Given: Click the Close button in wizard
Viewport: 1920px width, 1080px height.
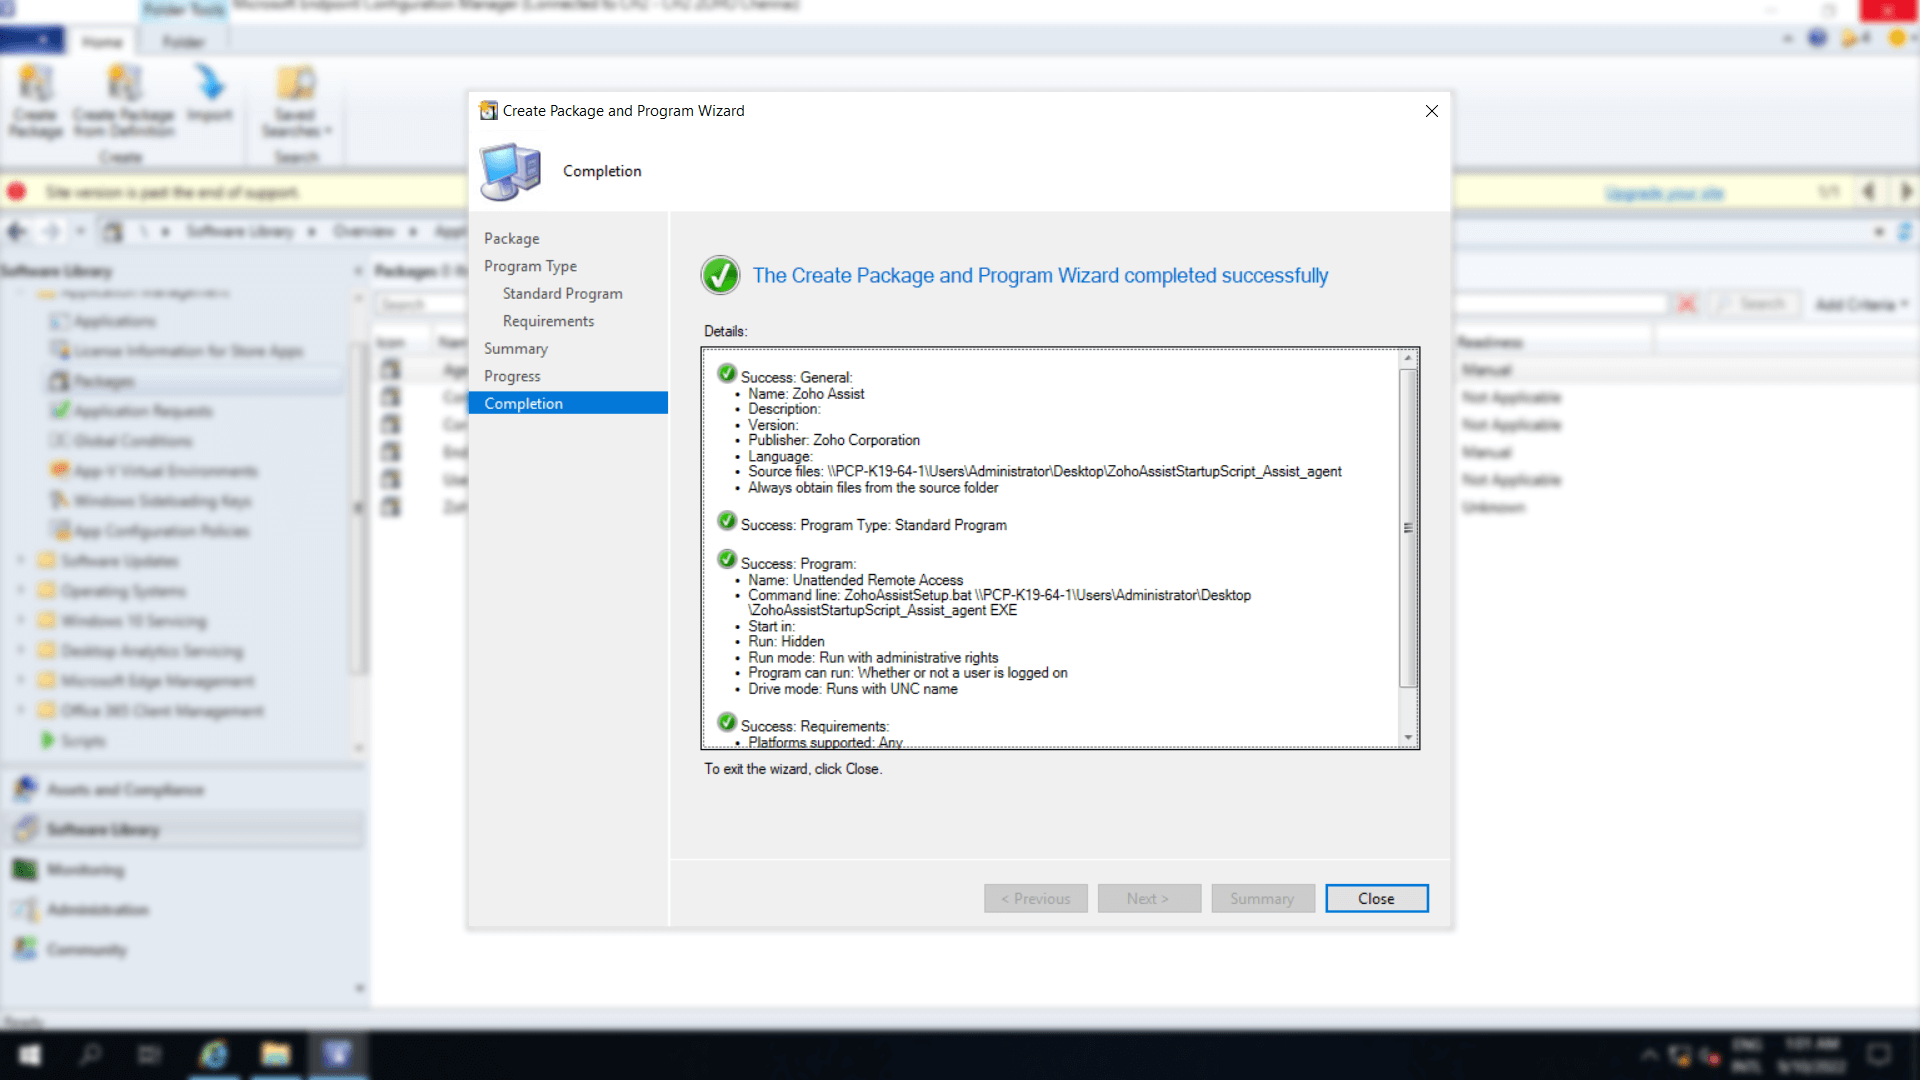Looking at the screenshot, I should [x=1376, y=898].
